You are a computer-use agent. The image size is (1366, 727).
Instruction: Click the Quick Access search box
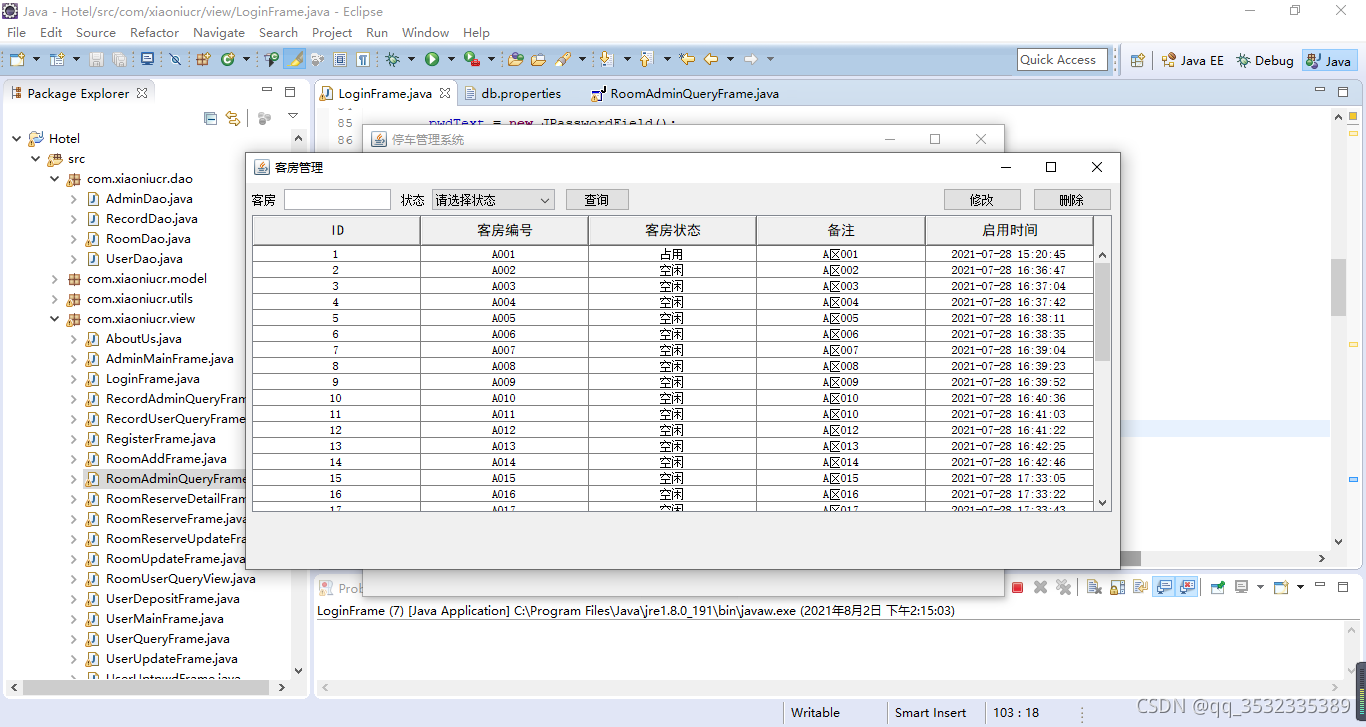point(1062,60)
